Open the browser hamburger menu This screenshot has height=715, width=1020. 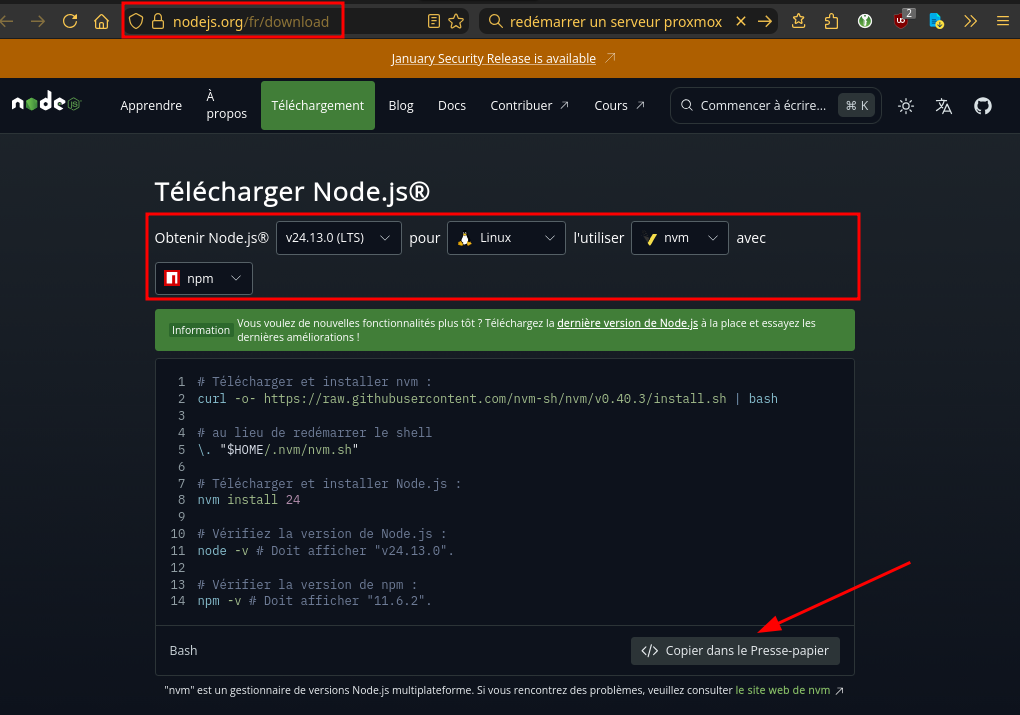1002,21
